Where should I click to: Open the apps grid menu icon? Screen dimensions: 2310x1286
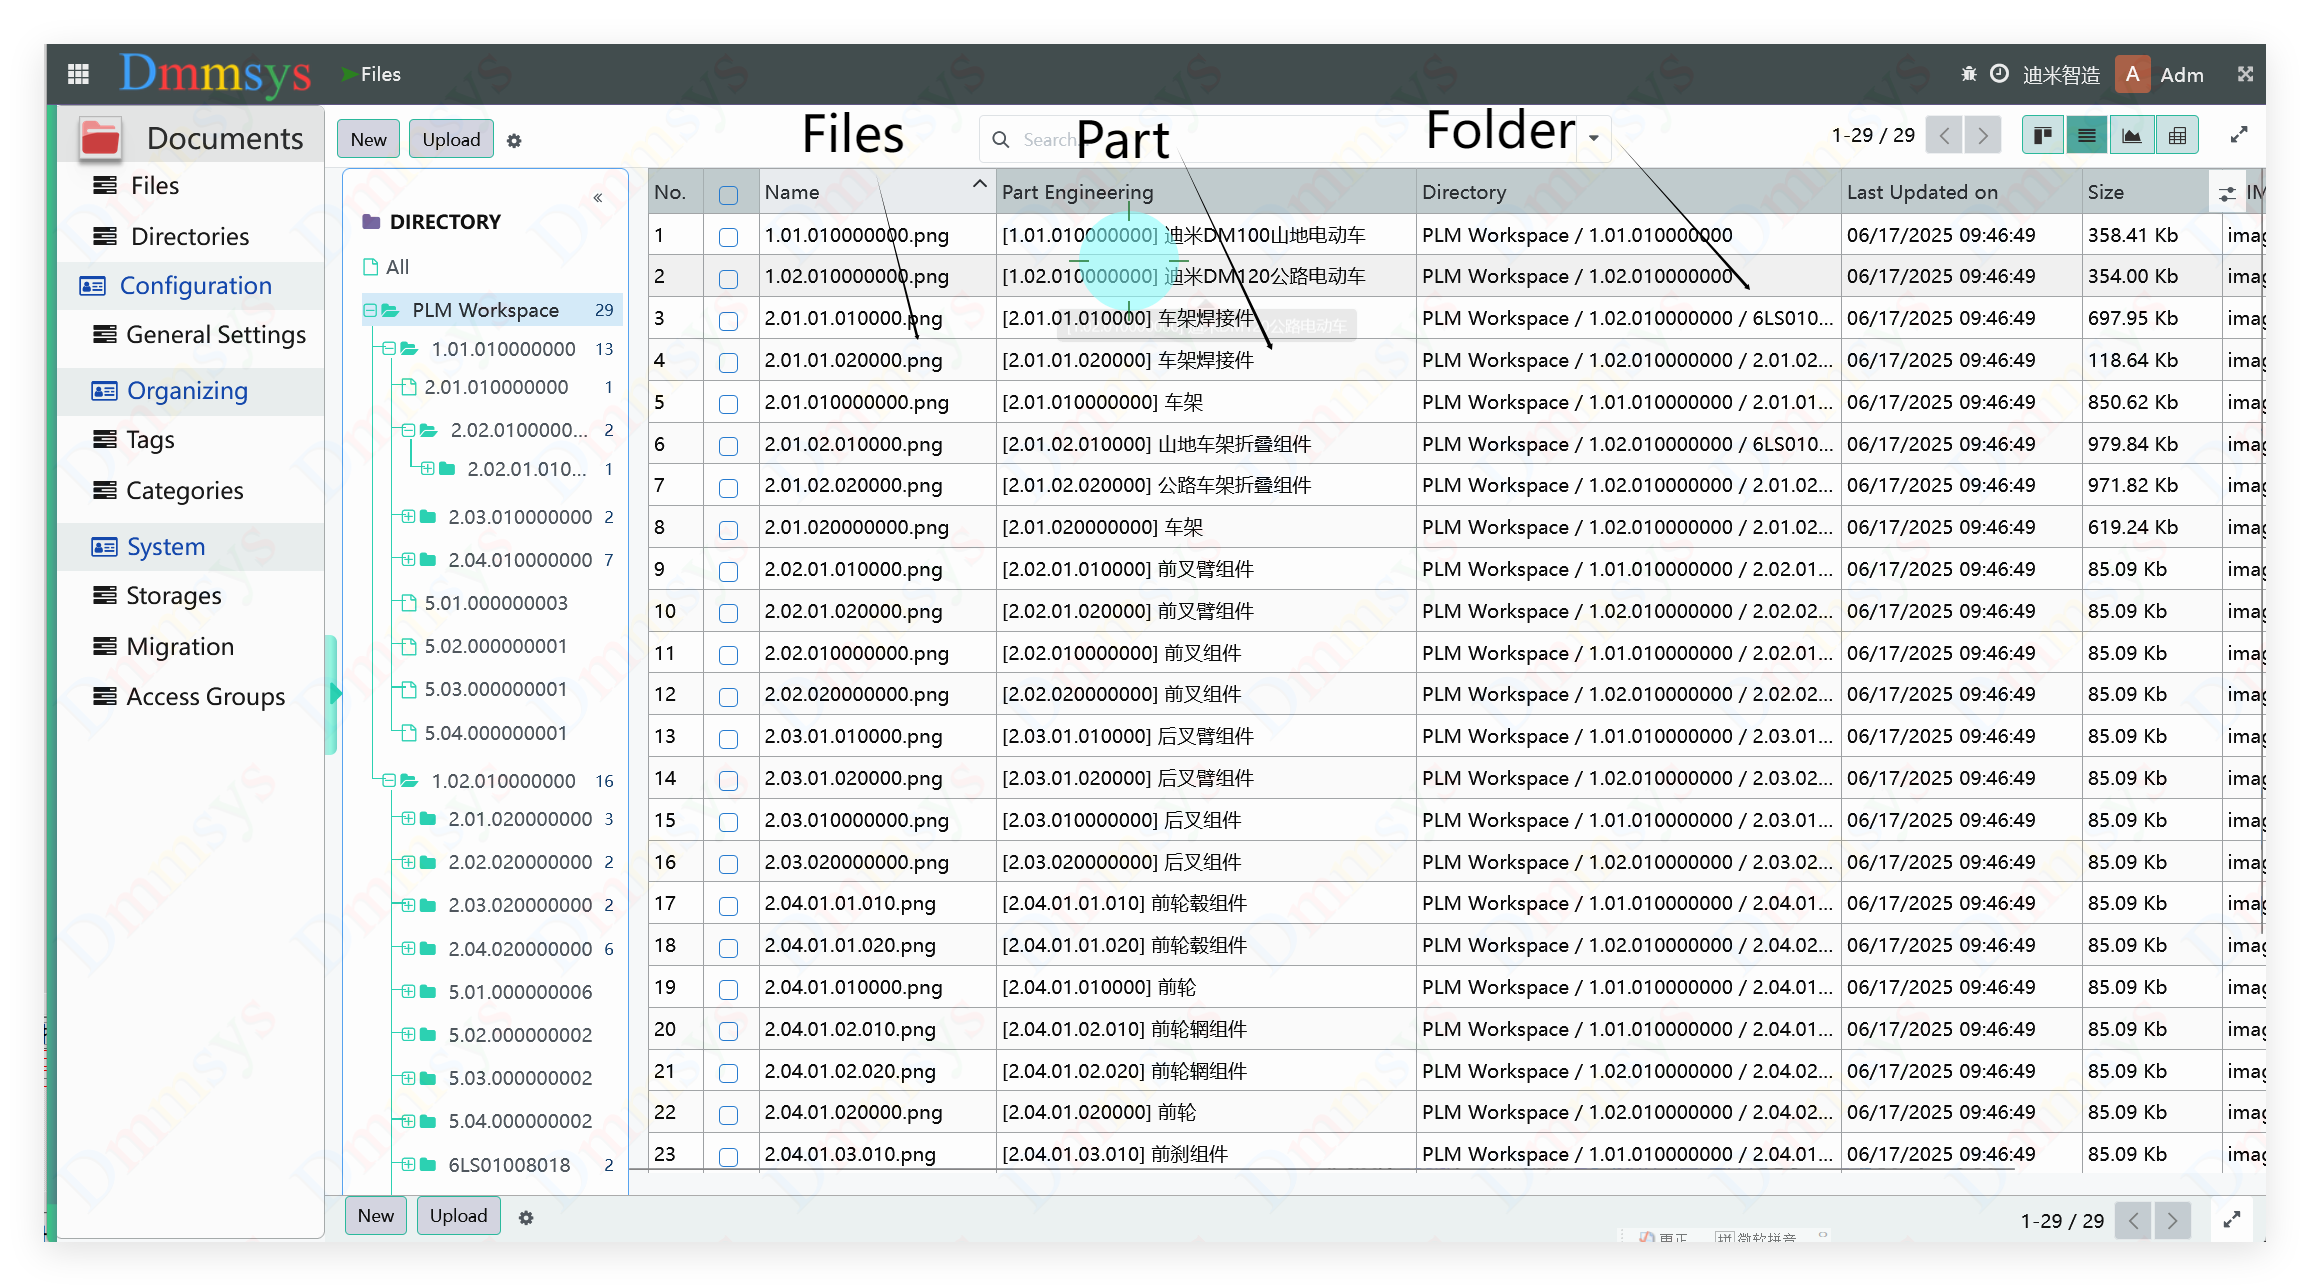(x=78, y=74)
